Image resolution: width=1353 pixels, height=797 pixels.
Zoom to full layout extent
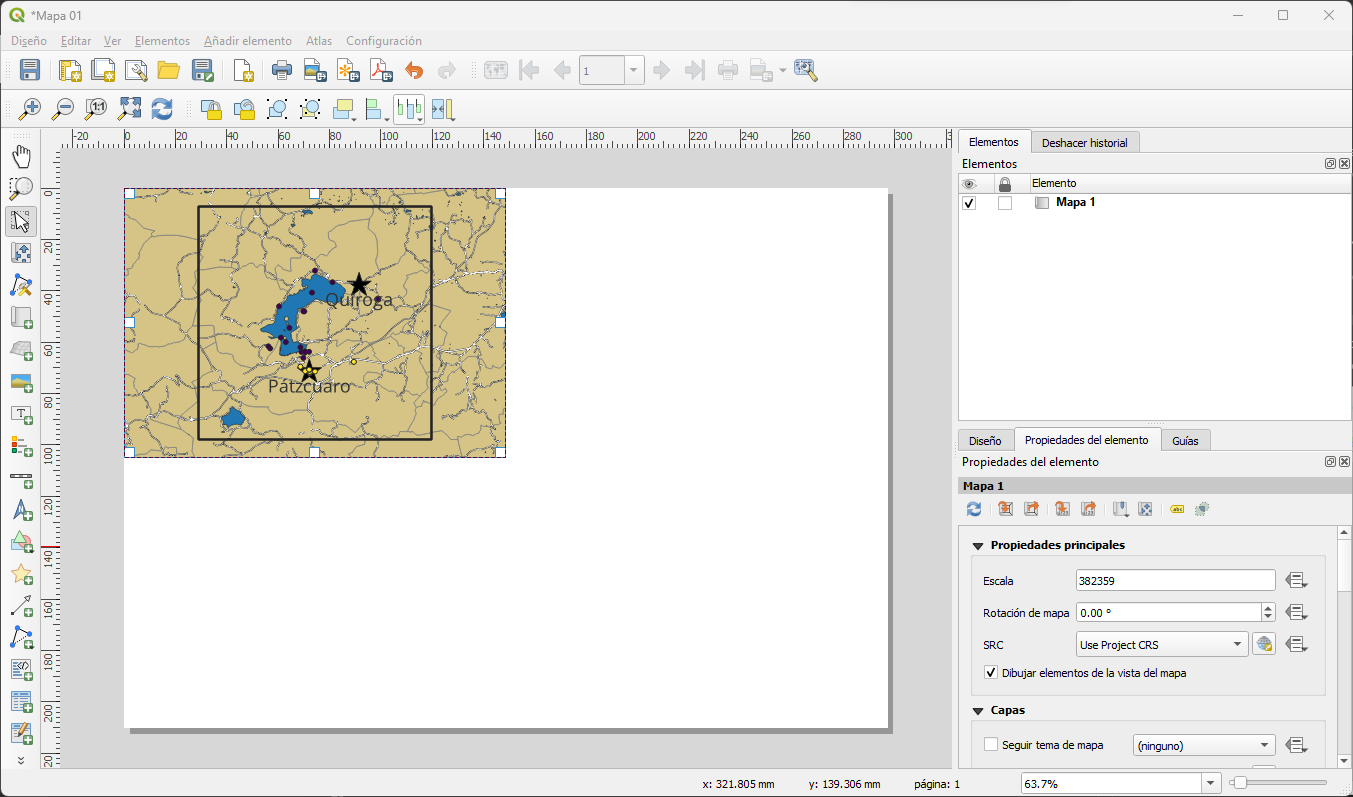tap(129, 109)
